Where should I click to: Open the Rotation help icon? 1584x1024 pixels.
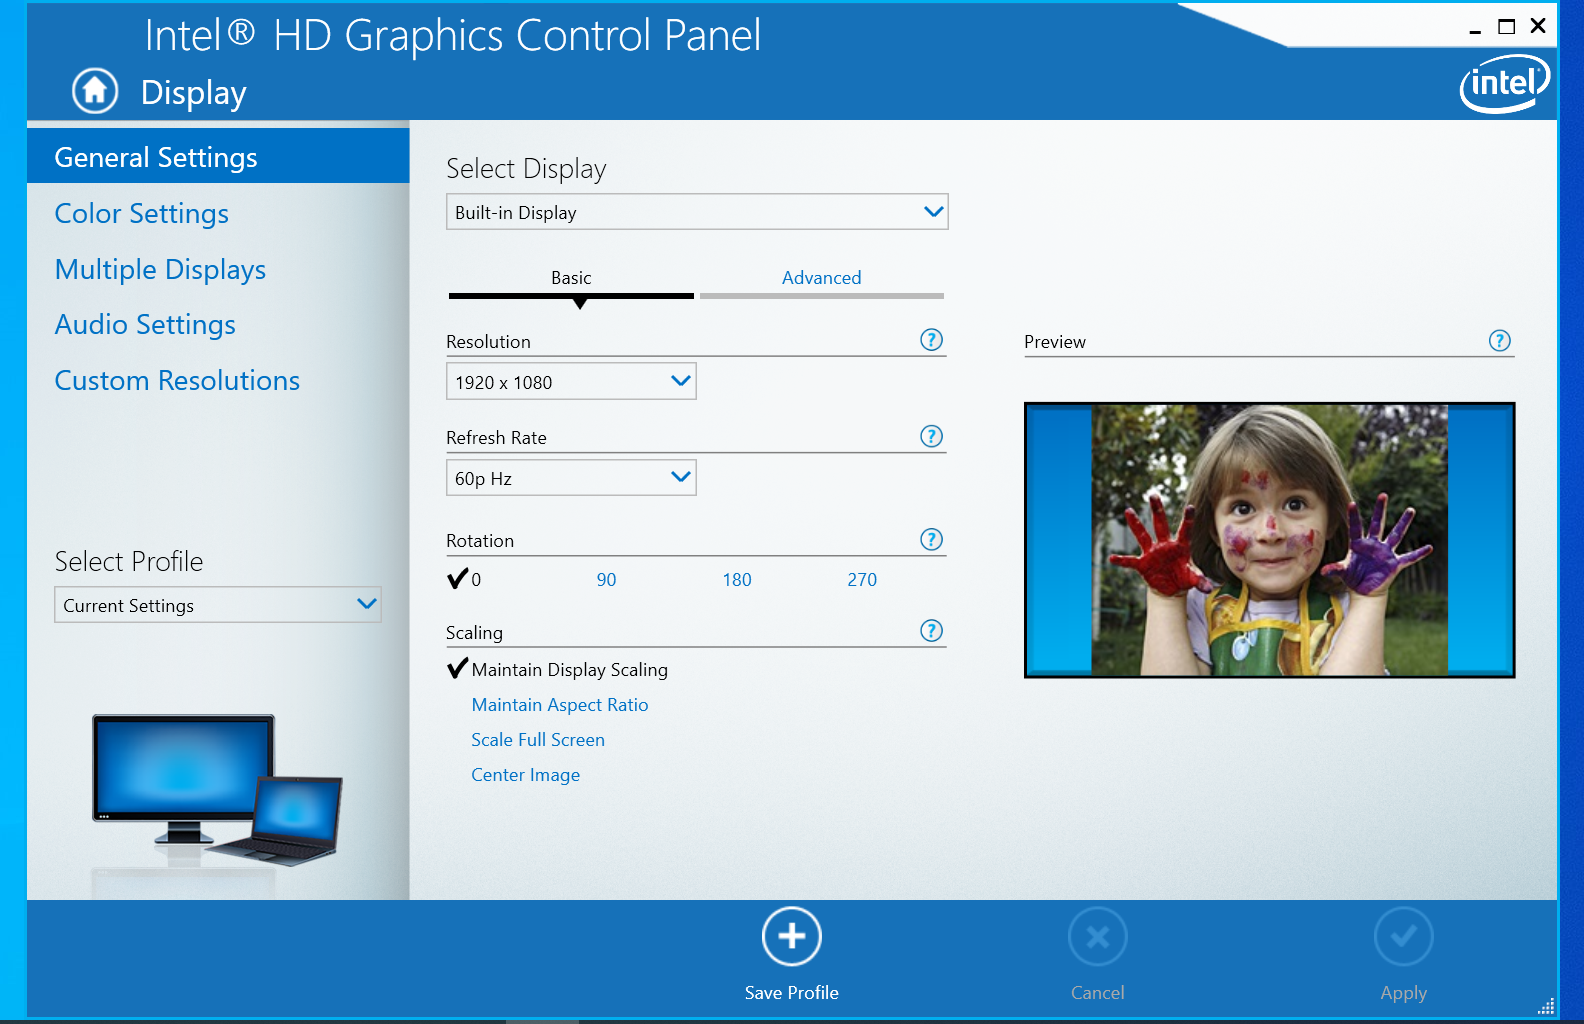click(x=931, y=540)
